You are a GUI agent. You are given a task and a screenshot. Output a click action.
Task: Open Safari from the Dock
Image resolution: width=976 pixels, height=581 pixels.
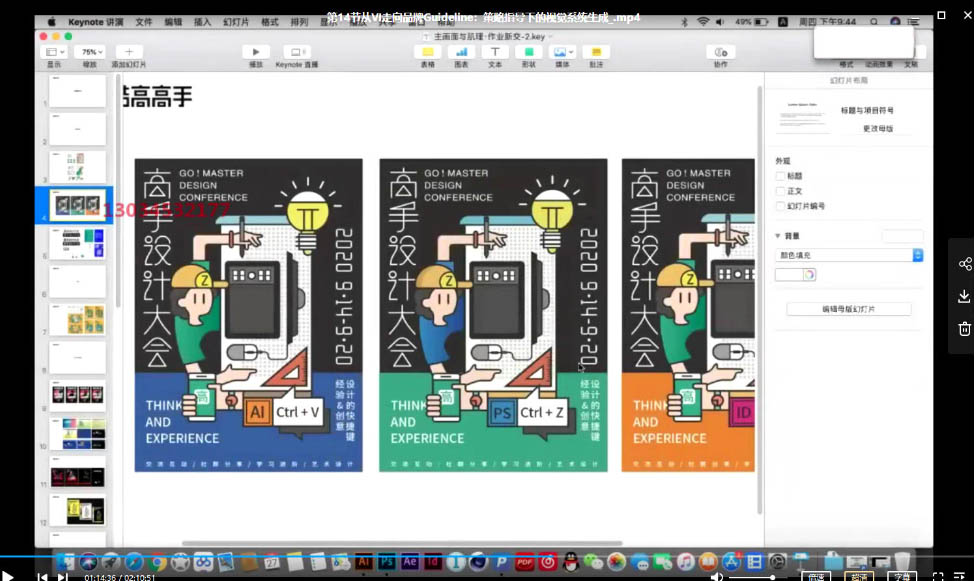[134, 562]
